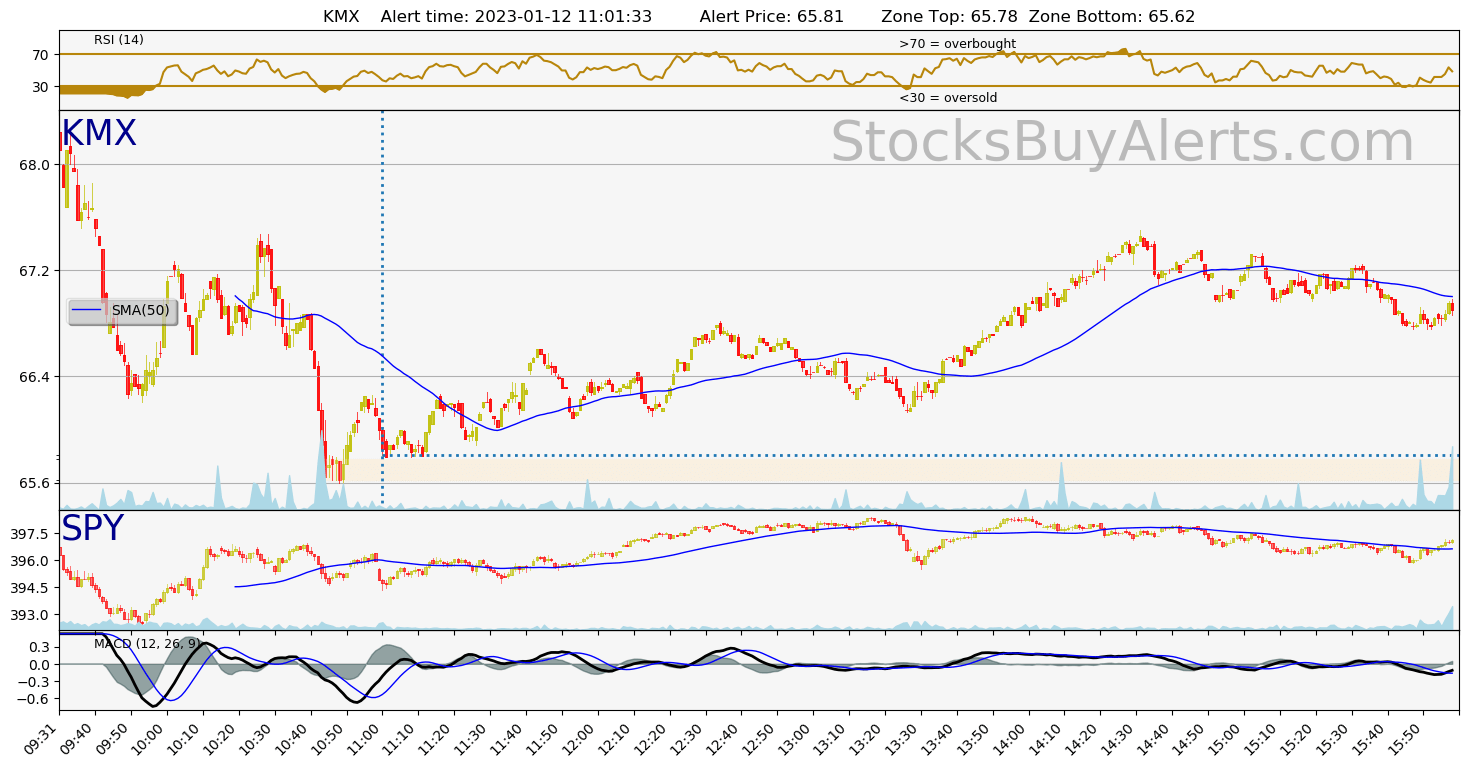Click the 394.5 SPY axis label
Image resolution: width=1474 pixels, height=768 pixels.
point(31,588)
